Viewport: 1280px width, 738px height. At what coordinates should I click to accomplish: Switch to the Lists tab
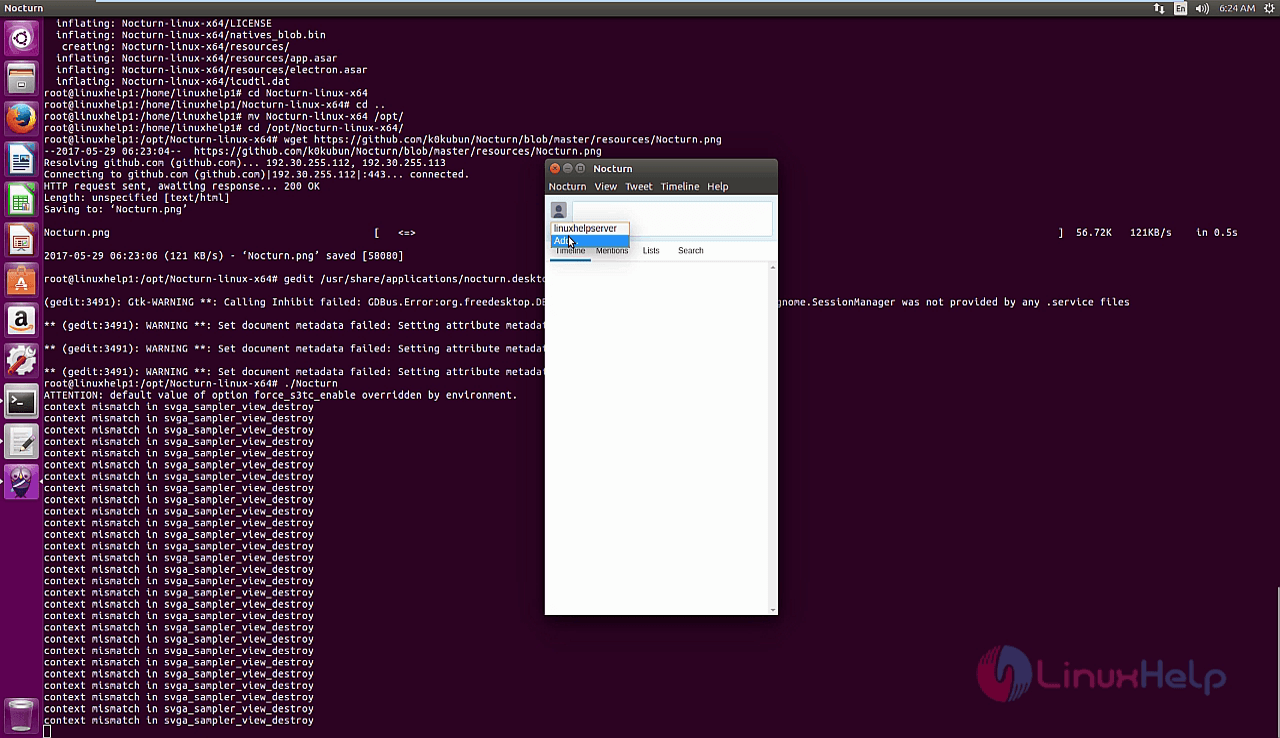[651, 251]
